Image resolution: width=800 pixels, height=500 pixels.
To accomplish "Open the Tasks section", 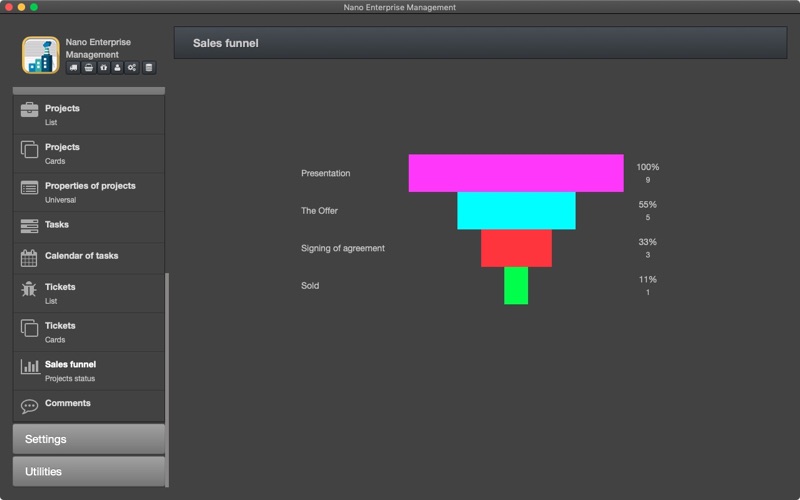I will point(89,227).
